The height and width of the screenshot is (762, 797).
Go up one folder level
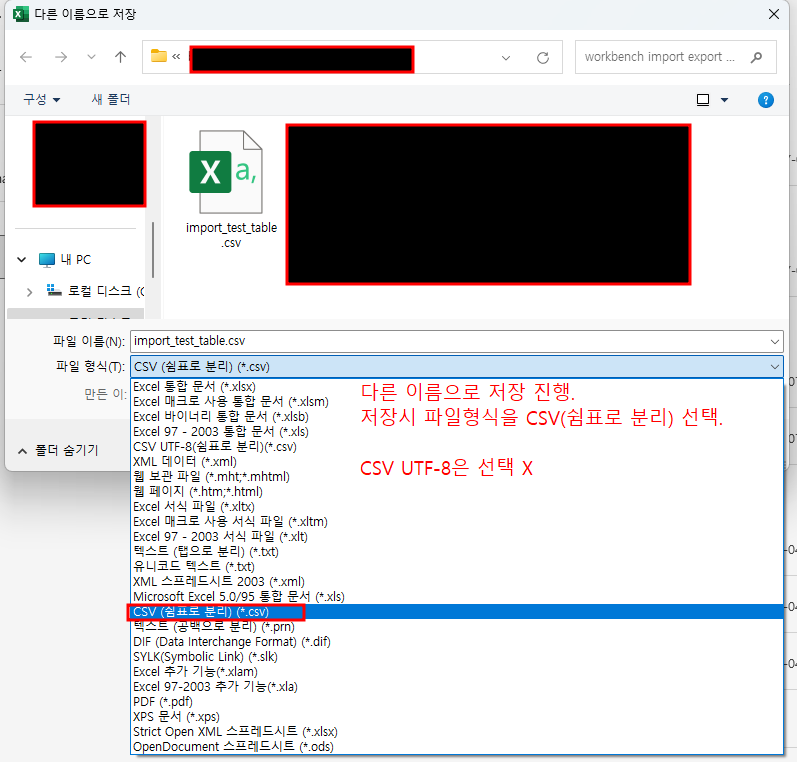(x=120, y=57)
